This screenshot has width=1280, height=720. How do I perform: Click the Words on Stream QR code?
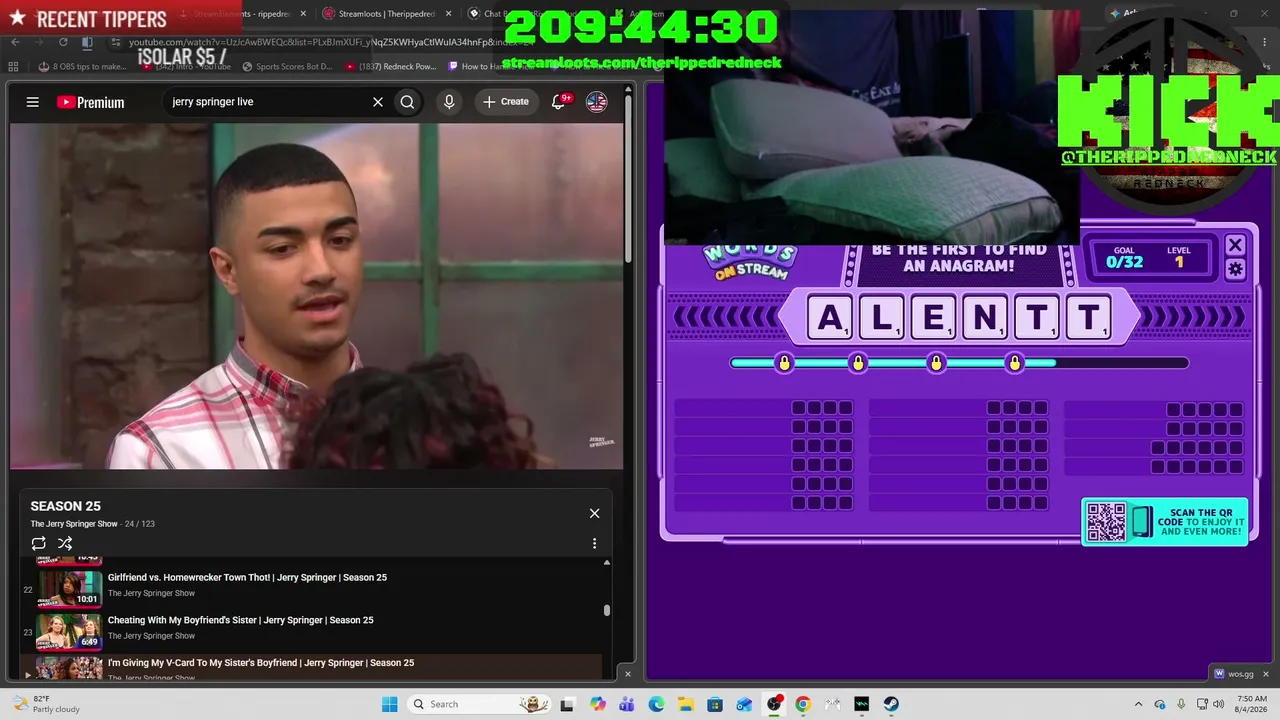(1106, 522)
